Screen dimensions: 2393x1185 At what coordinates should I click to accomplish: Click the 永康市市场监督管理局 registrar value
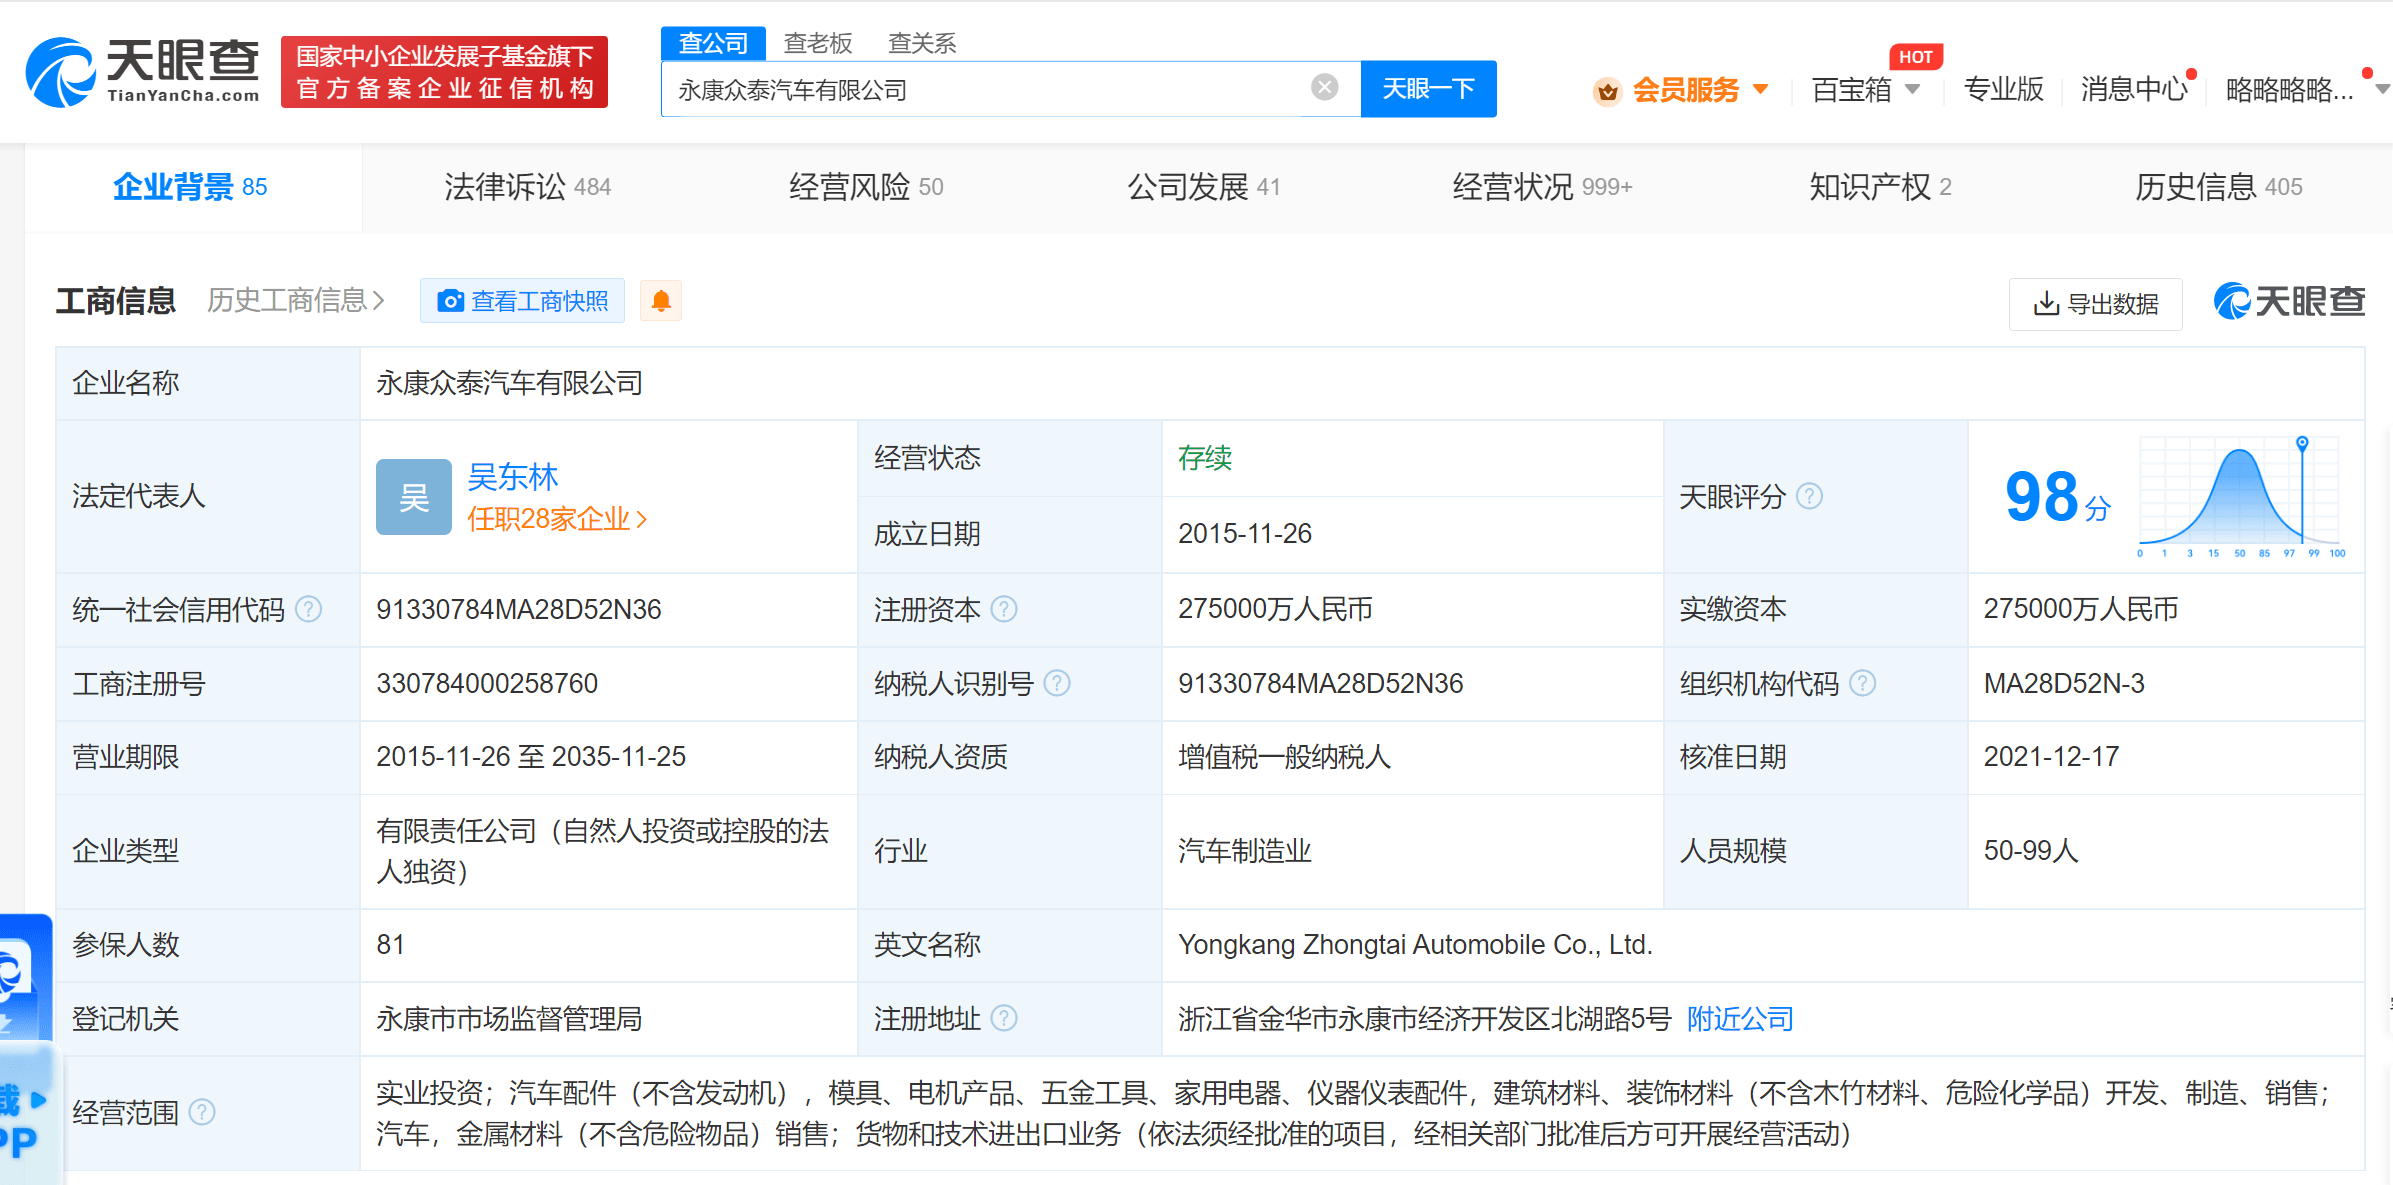tap(509, 1019)
